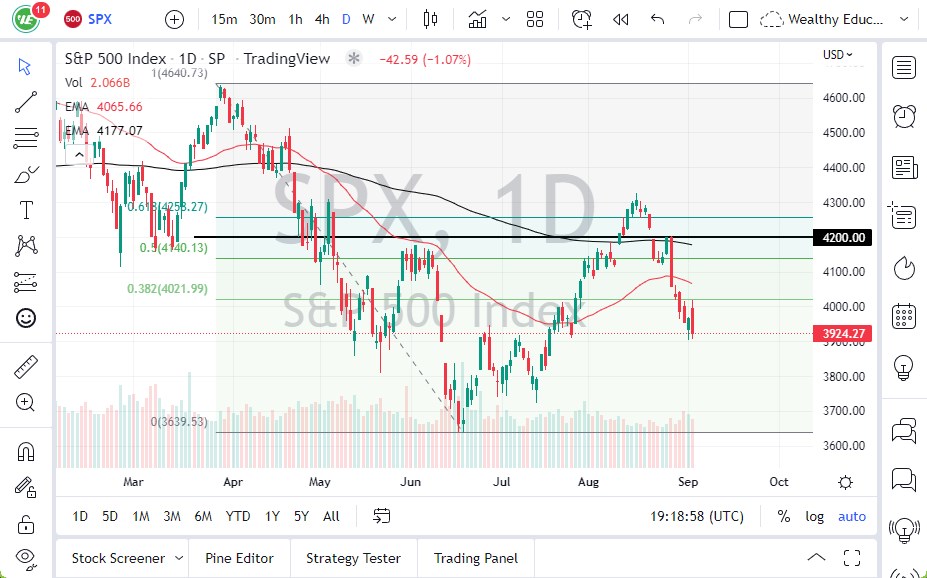Enable log scale on the price axis
The image size is (927, 578).
[814, 516]
